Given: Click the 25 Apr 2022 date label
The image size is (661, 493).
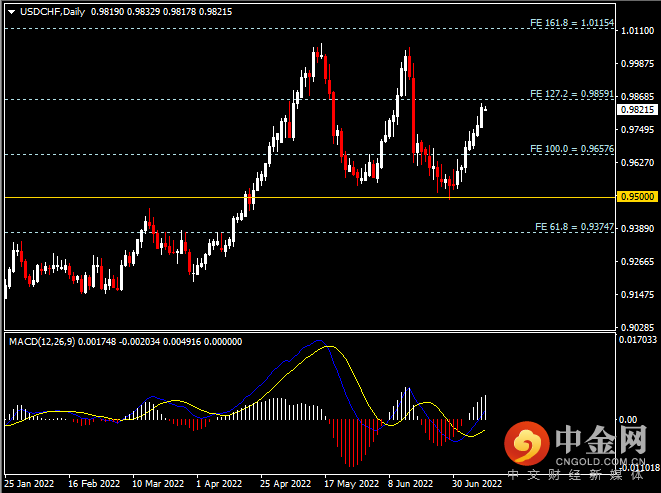Looking at the screenshot, I should pyautogui.click(x=285, y=483).
